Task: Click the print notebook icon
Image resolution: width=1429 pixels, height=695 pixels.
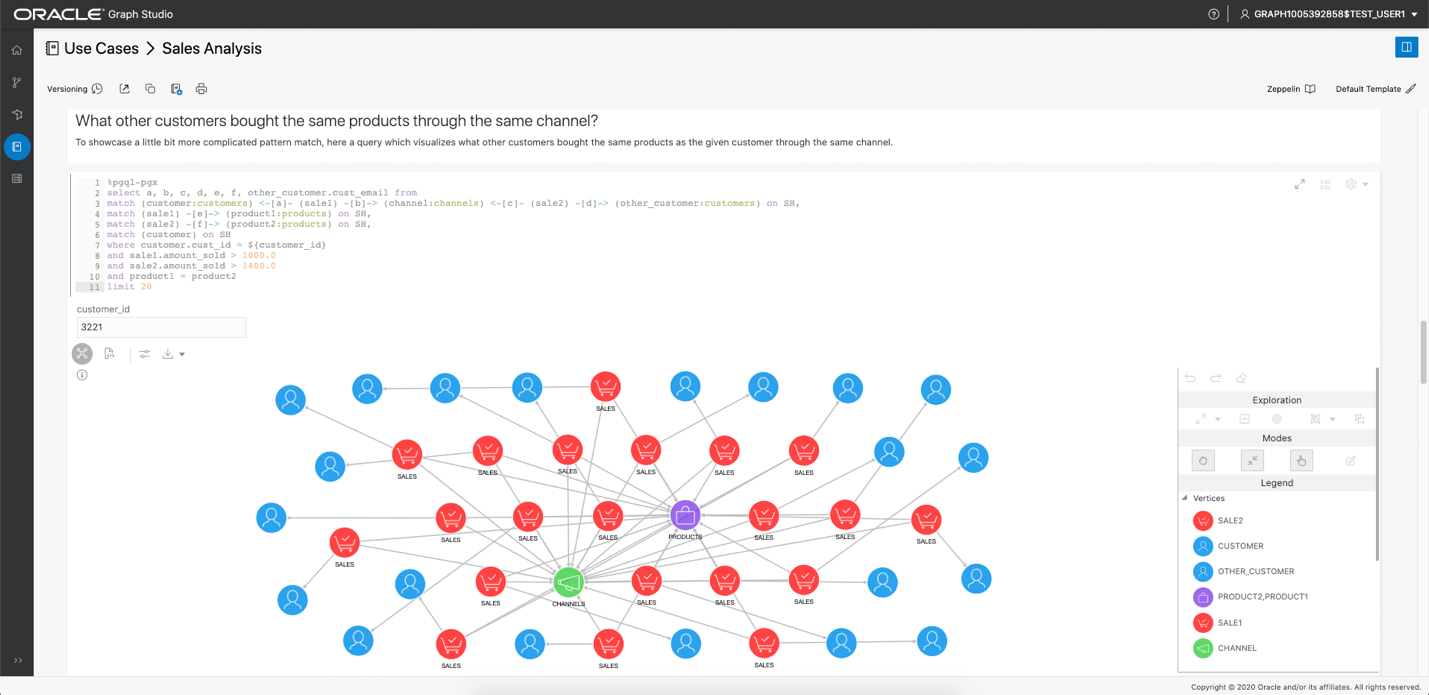Action: pyautogui.click(x=201, y=89)
